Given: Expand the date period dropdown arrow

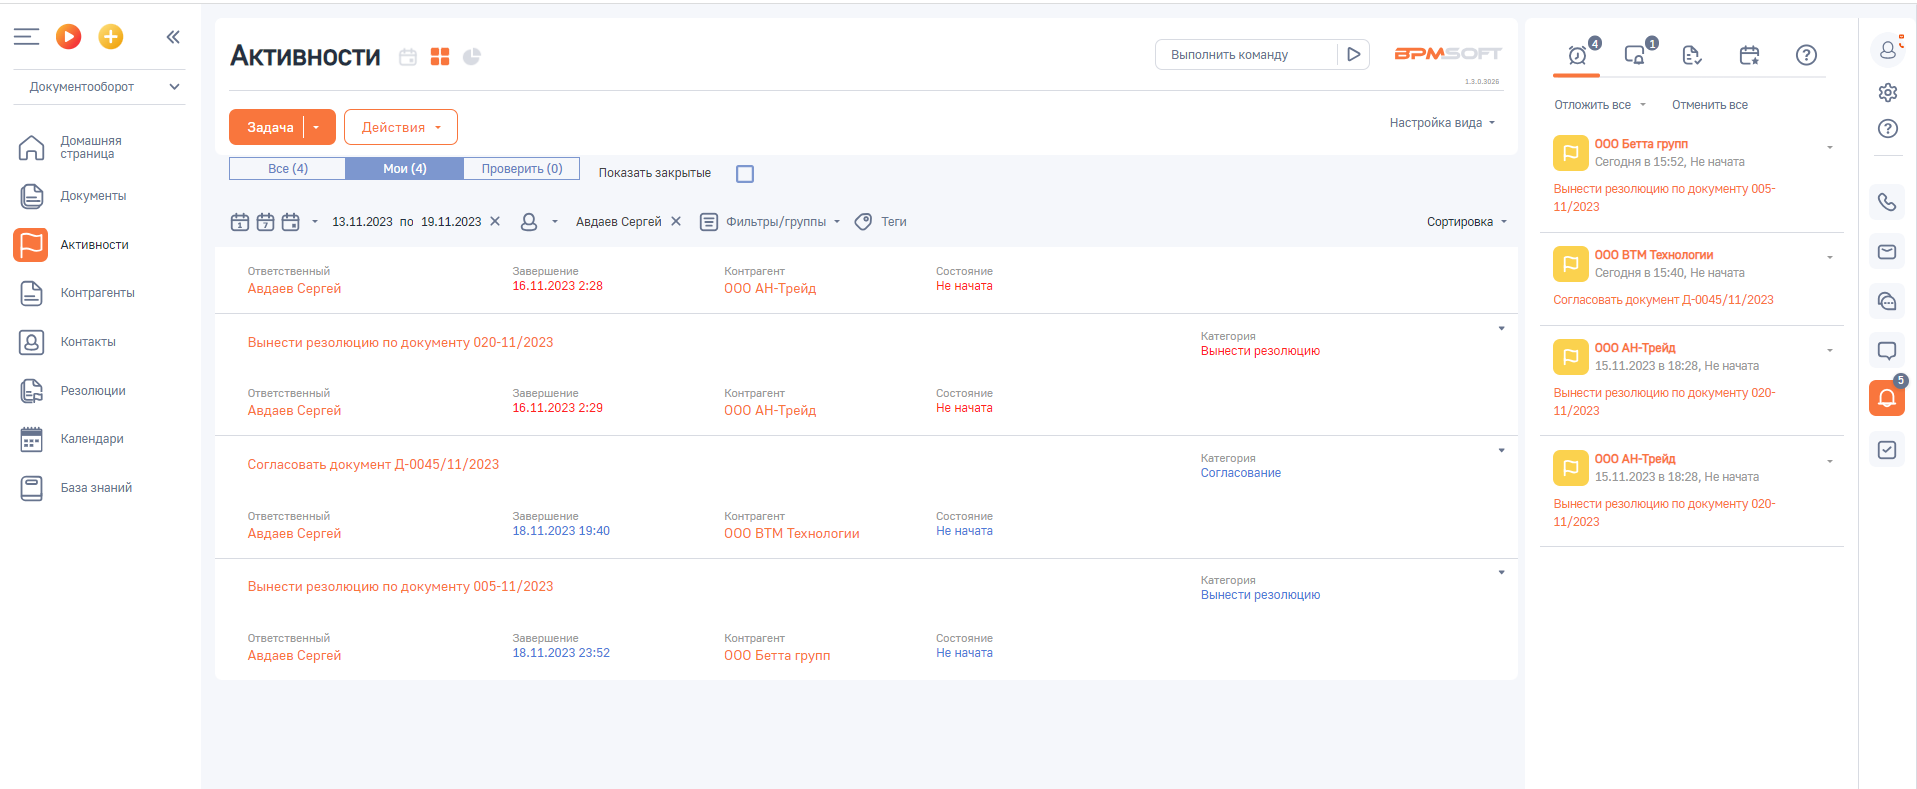Looking at the screenshot, I should (315, 222).
